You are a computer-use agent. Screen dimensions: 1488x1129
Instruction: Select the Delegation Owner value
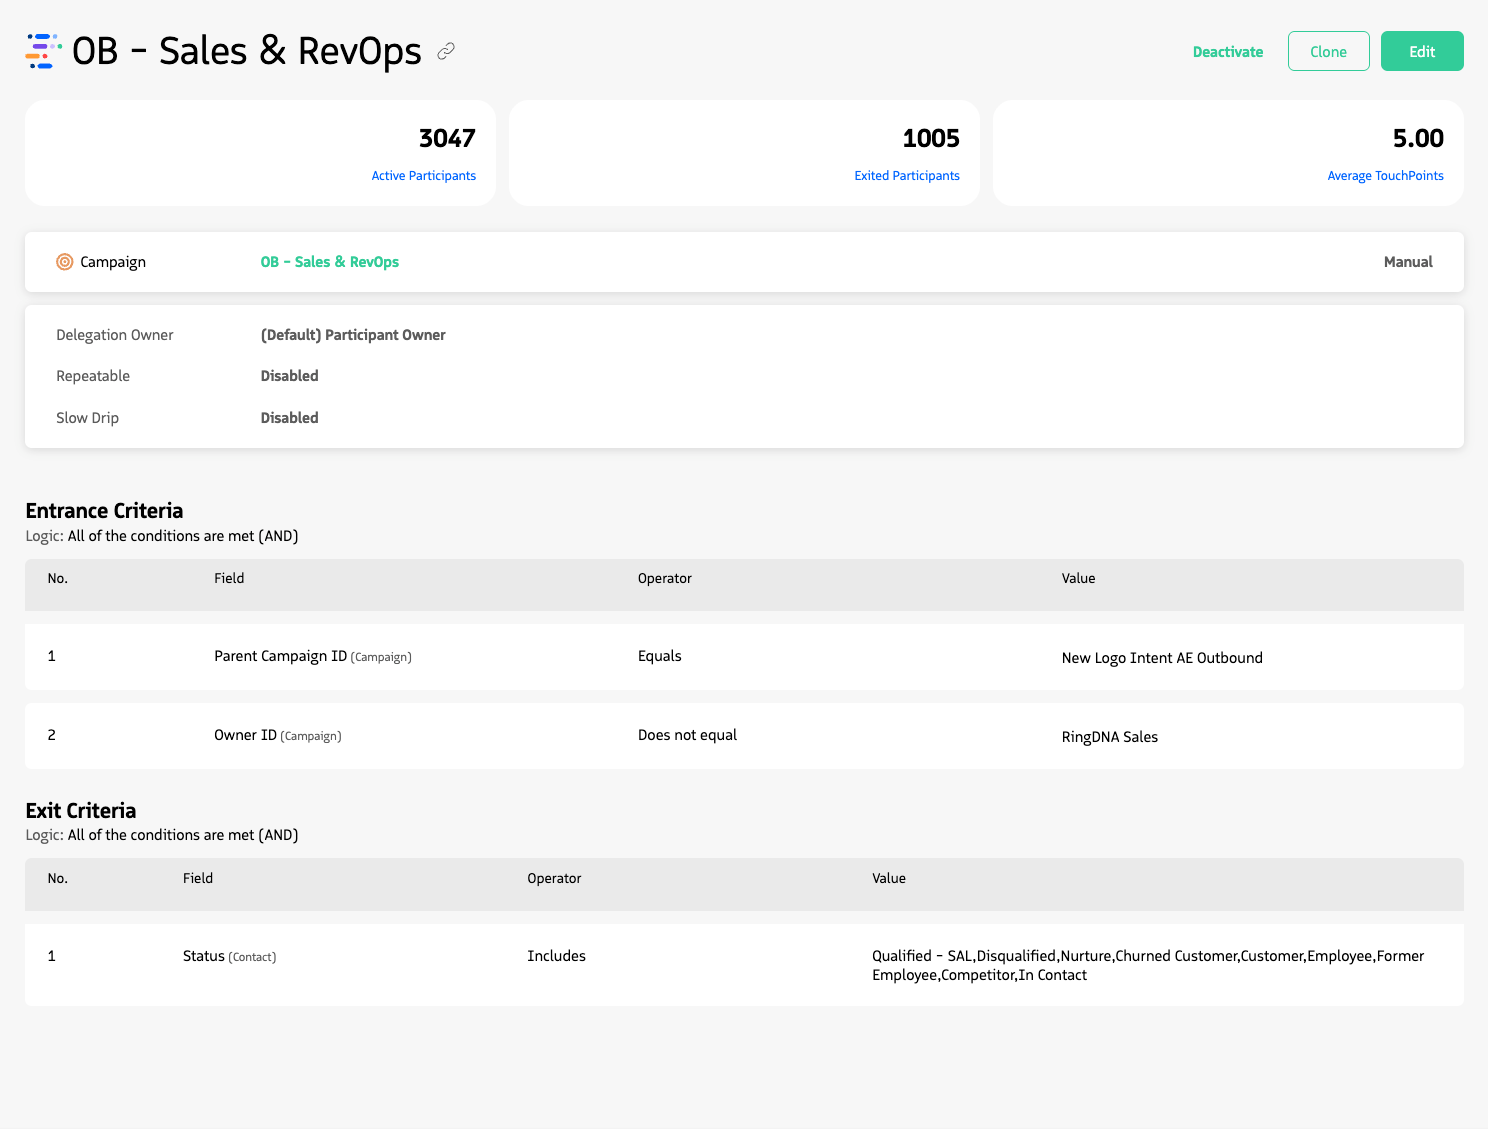click(x=352, y=334)
